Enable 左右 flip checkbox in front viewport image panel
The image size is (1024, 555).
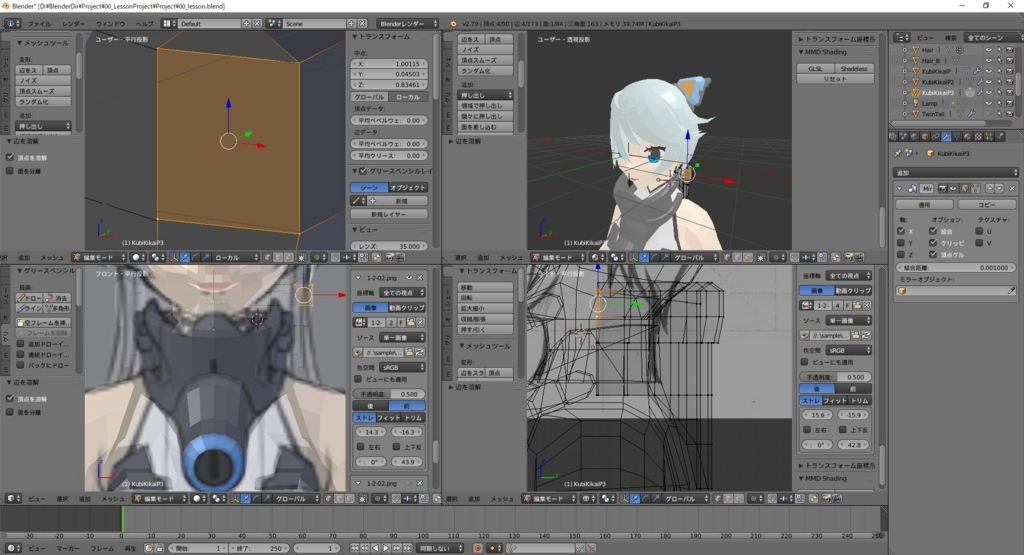pos(360,447)
